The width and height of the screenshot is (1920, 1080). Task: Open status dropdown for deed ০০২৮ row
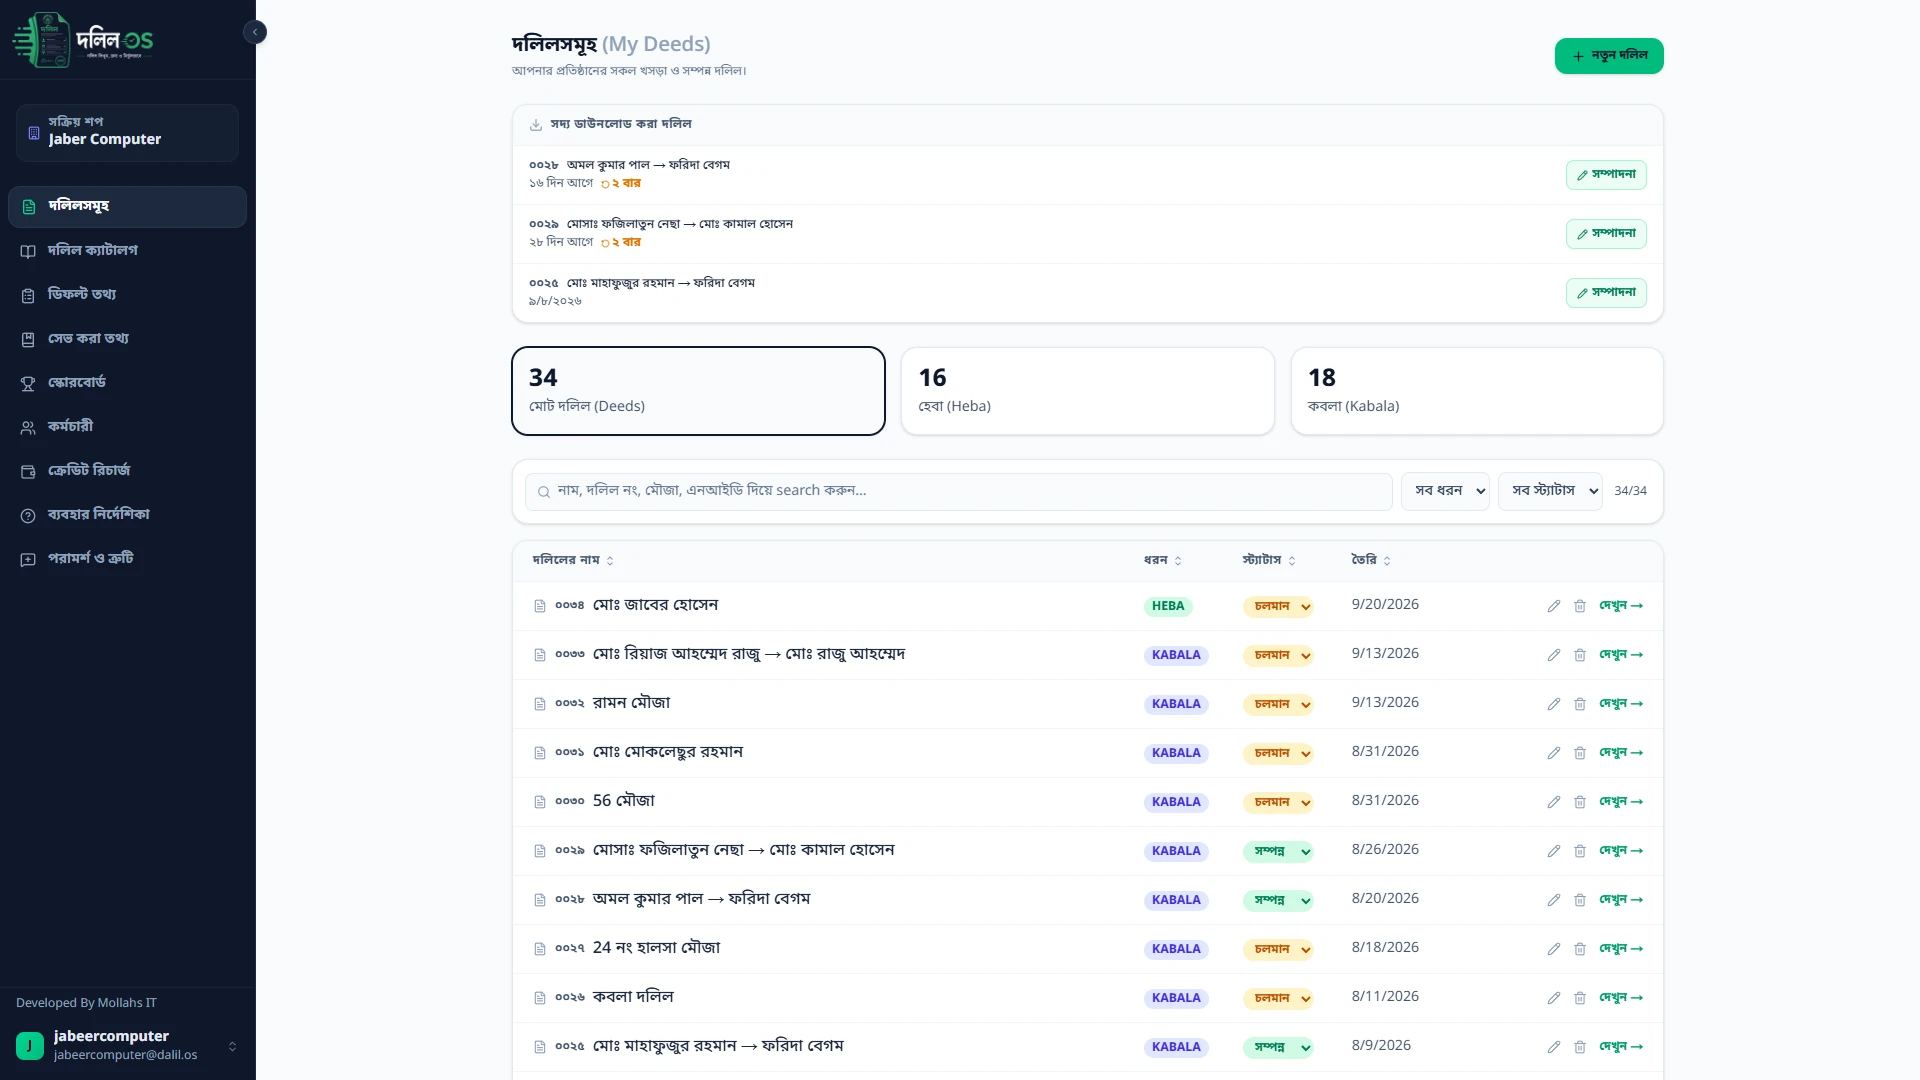[x=1277, y=900]
